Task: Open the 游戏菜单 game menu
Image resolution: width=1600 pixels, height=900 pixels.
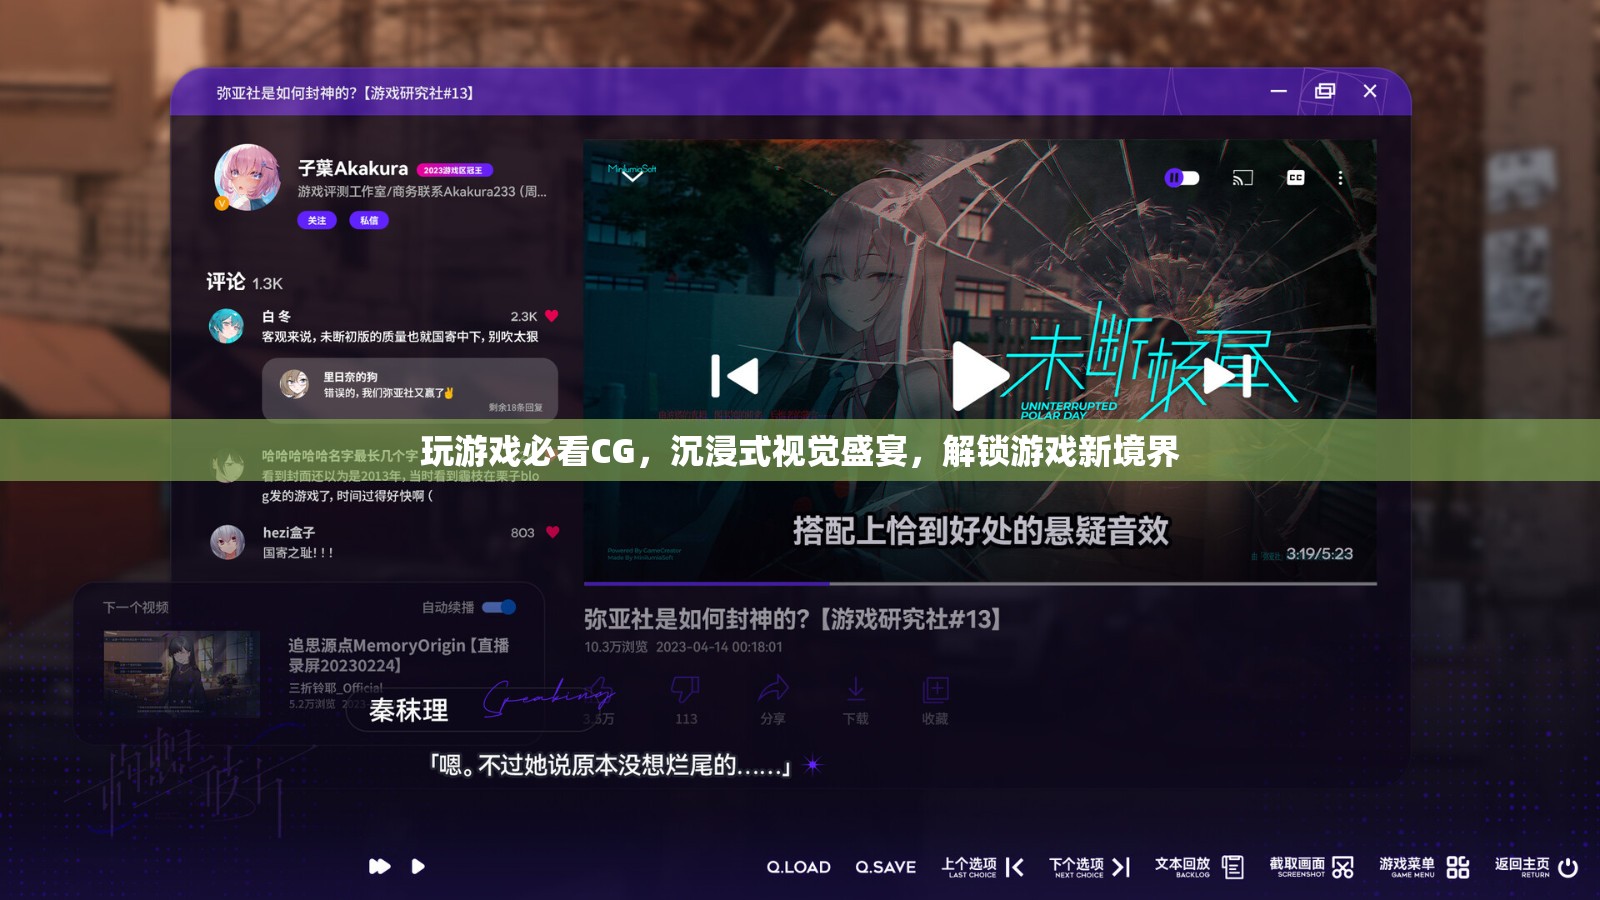Action: click(x=1424, y=867)
